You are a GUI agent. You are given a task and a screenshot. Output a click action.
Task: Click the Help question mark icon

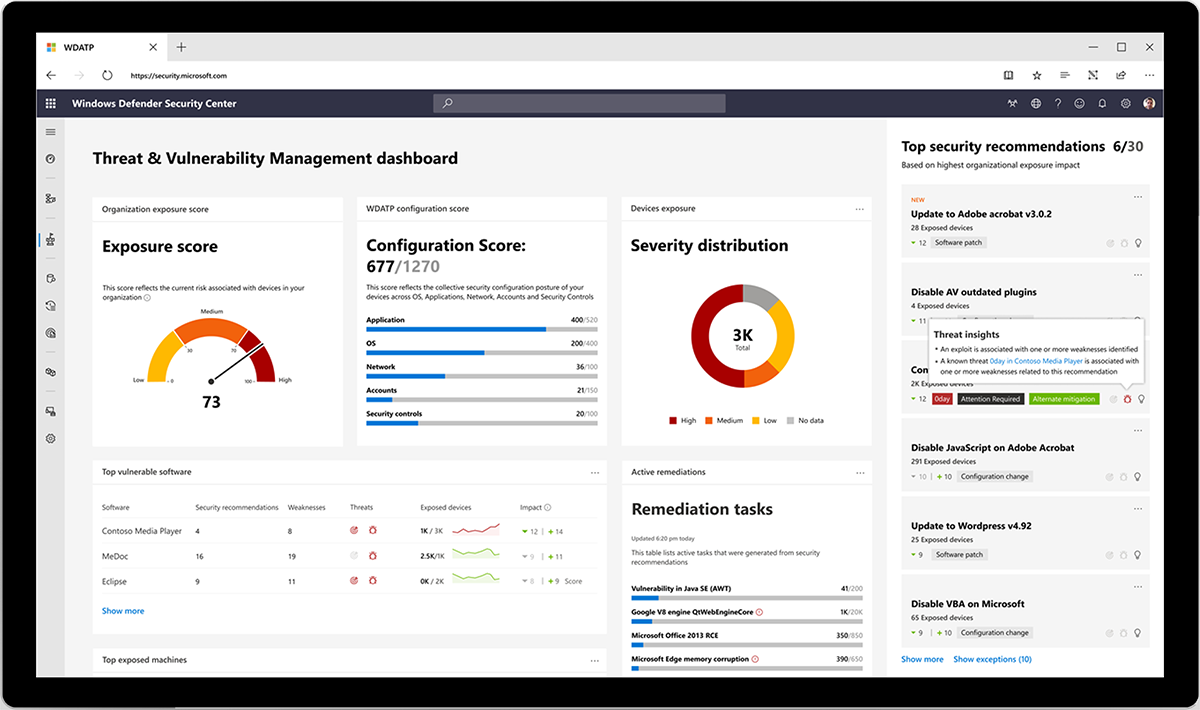pos(1058,103)
